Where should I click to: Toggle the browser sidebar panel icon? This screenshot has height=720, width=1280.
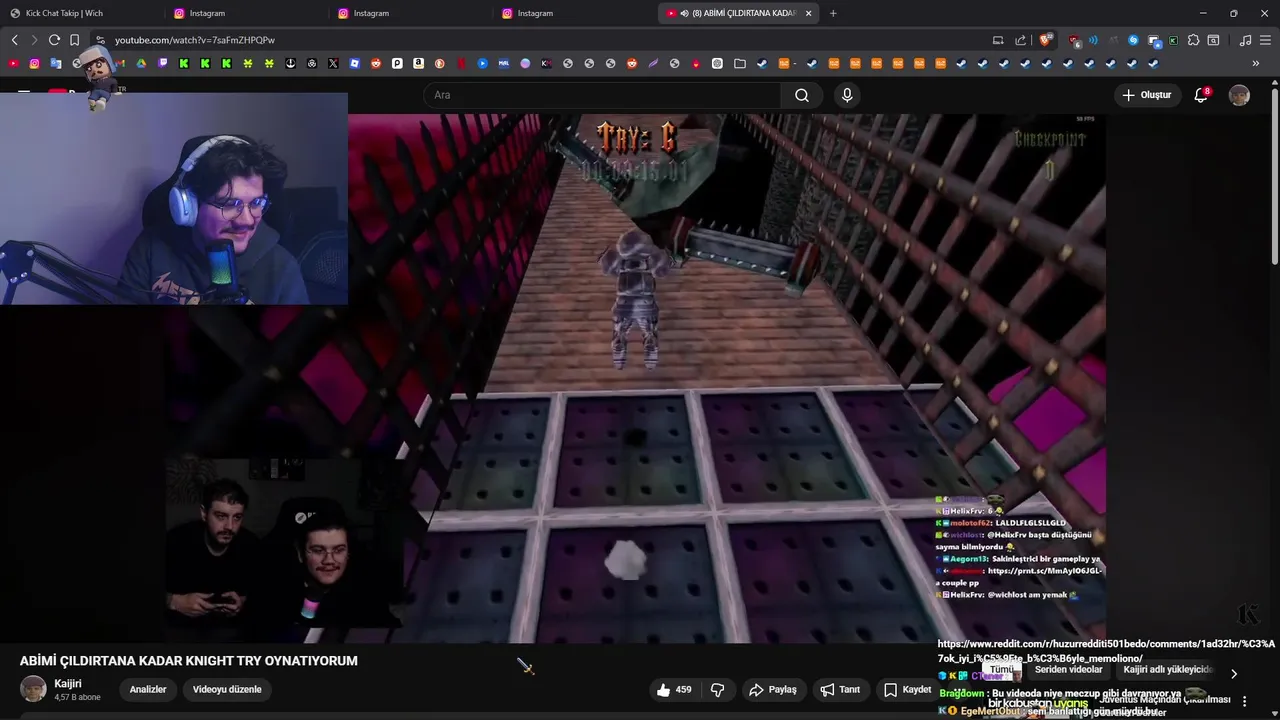[1213, 40]
